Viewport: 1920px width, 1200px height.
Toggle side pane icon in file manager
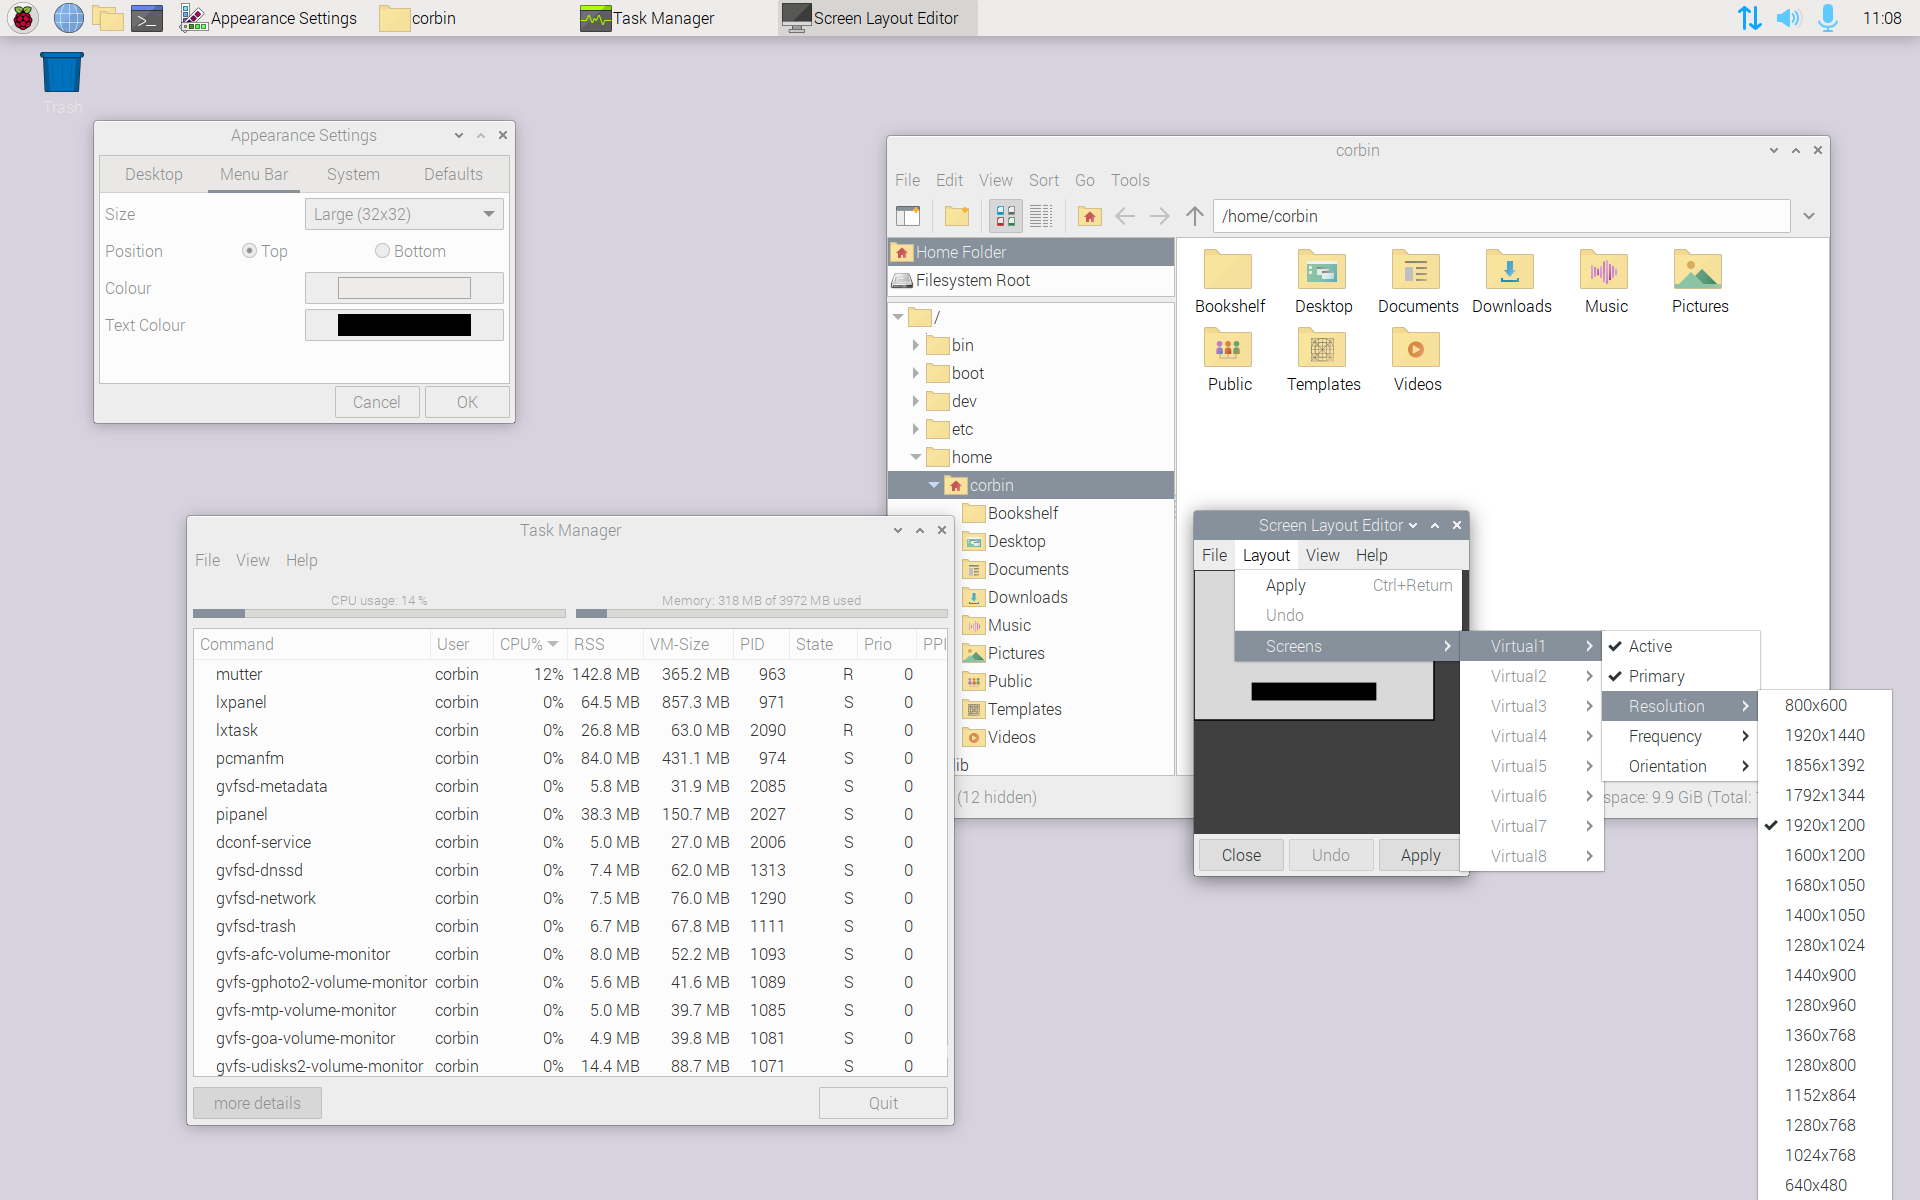908,216
